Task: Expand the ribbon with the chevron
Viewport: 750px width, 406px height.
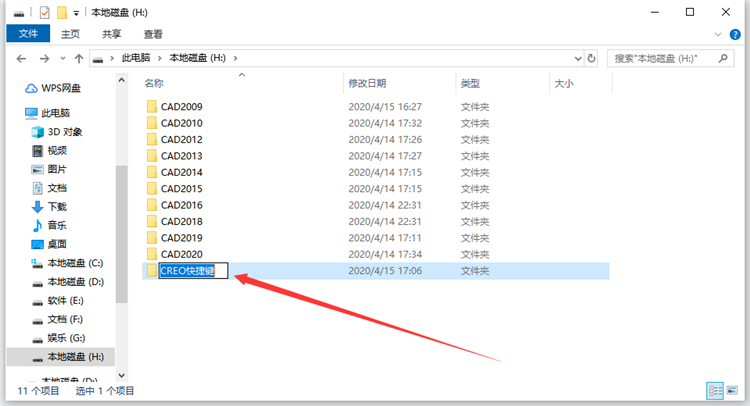Action: 717,34
